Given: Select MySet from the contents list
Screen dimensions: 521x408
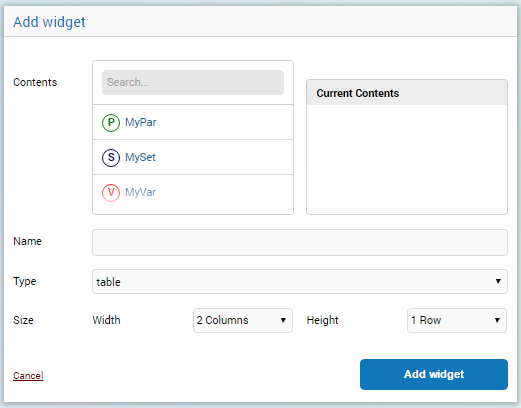Looking at the screenshot, I should 193,157.
